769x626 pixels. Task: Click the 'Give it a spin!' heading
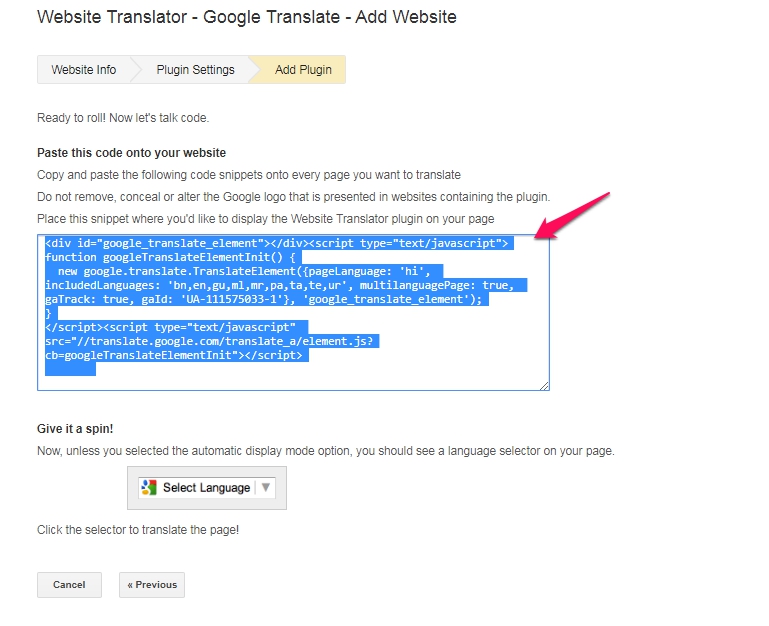click(75, 429)
